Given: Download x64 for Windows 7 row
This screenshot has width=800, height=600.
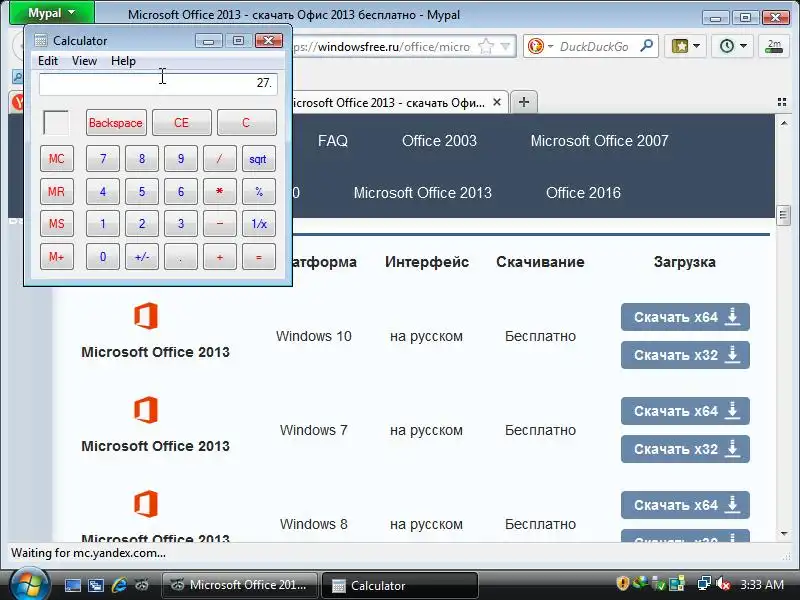Looking at the screenshot, I should click(685, 411).
